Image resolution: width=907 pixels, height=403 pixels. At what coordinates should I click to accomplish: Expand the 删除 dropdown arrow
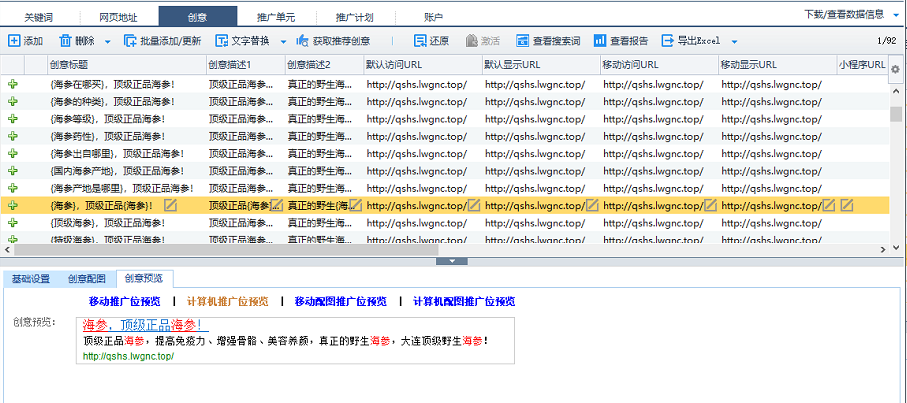(x=108, y=42)
